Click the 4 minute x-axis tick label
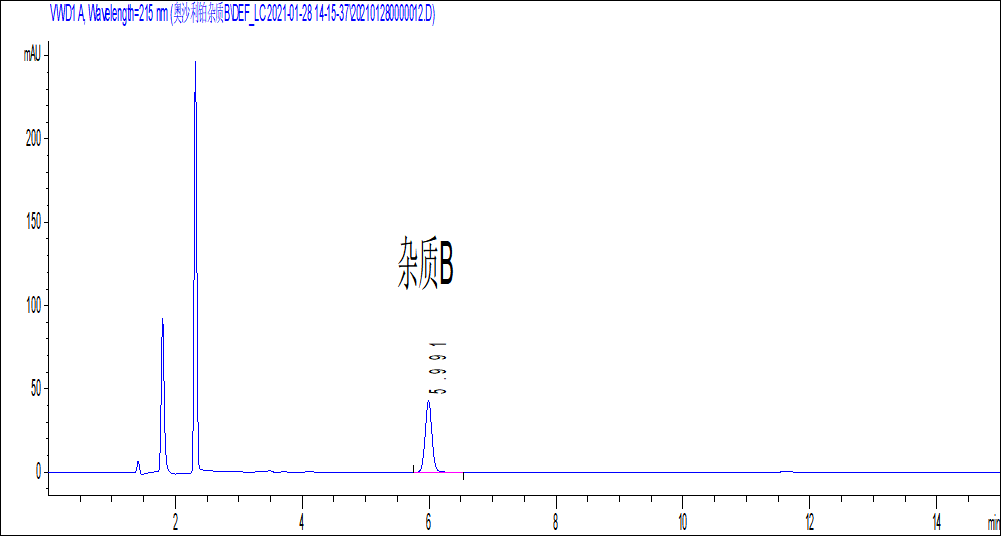Screen dimensions: 1001x536 point(302,521)
